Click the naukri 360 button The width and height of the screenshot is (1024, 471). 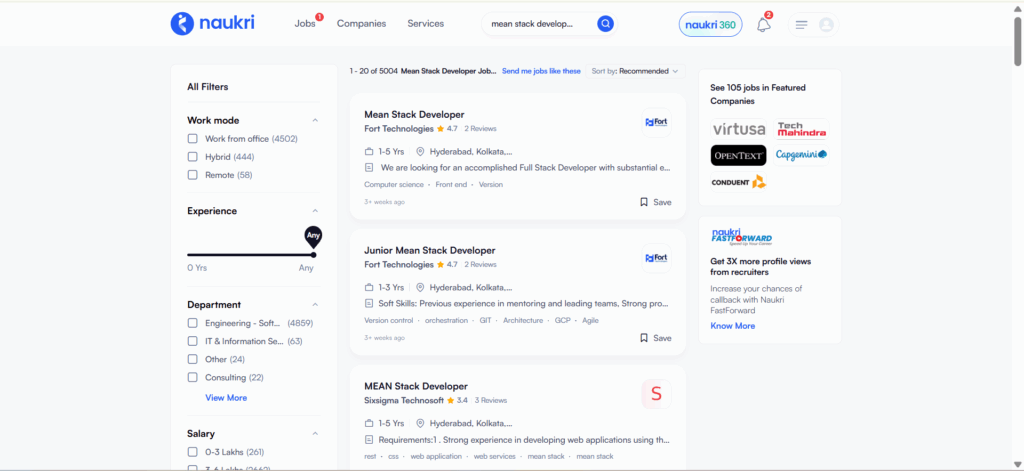[x=711, y=25]
